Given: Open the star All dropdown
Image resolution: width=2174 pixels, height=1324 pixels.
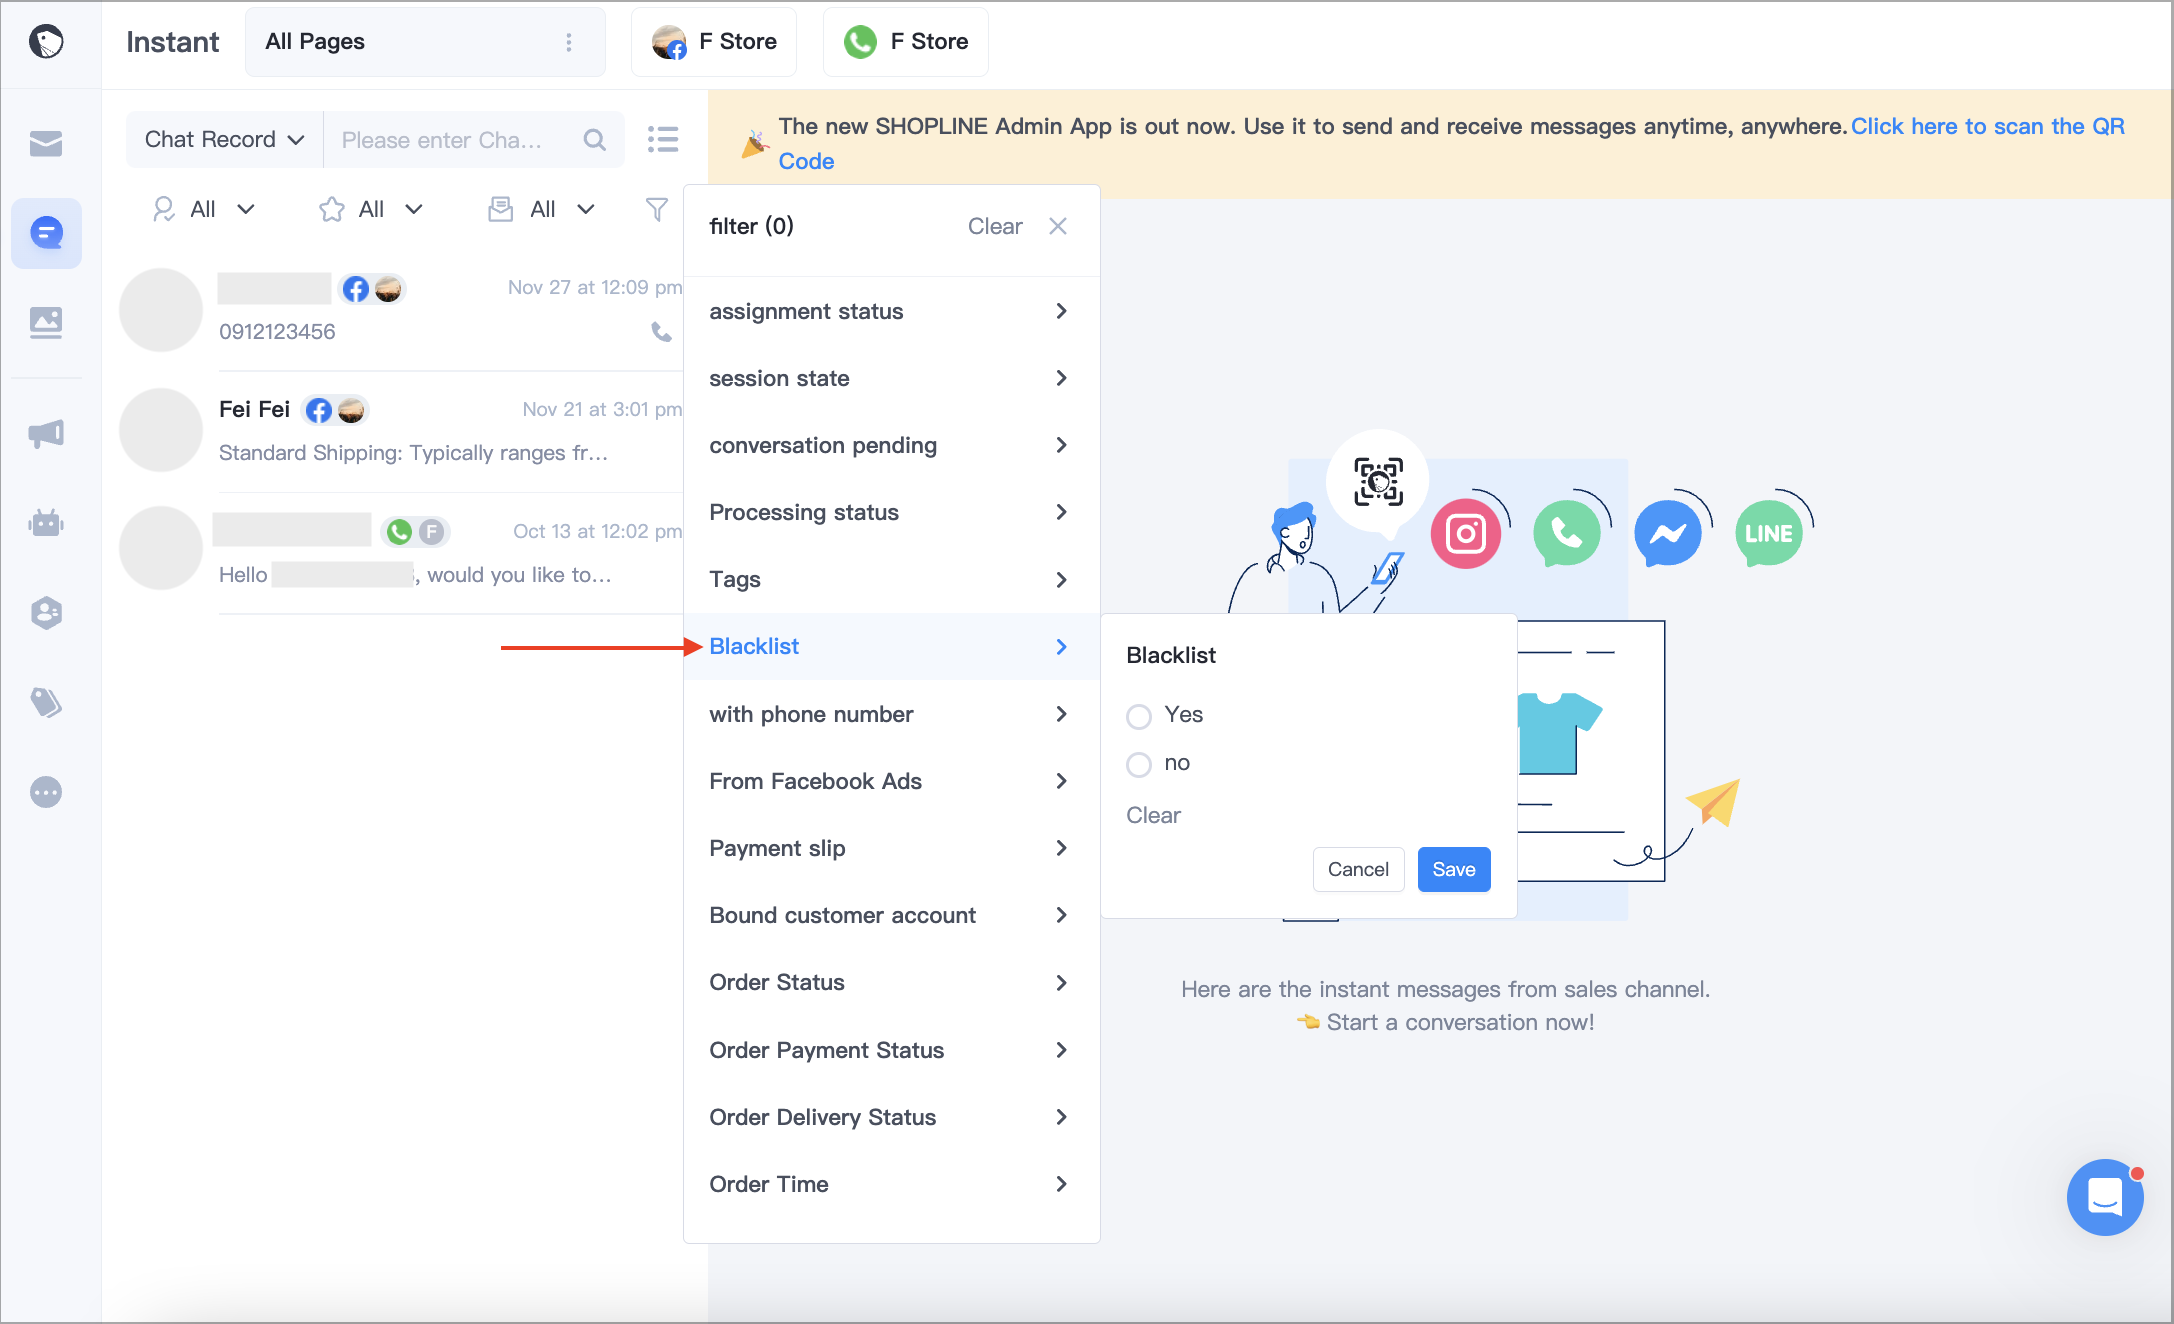Looking at the screenshot, I should [x=371, y=209].
